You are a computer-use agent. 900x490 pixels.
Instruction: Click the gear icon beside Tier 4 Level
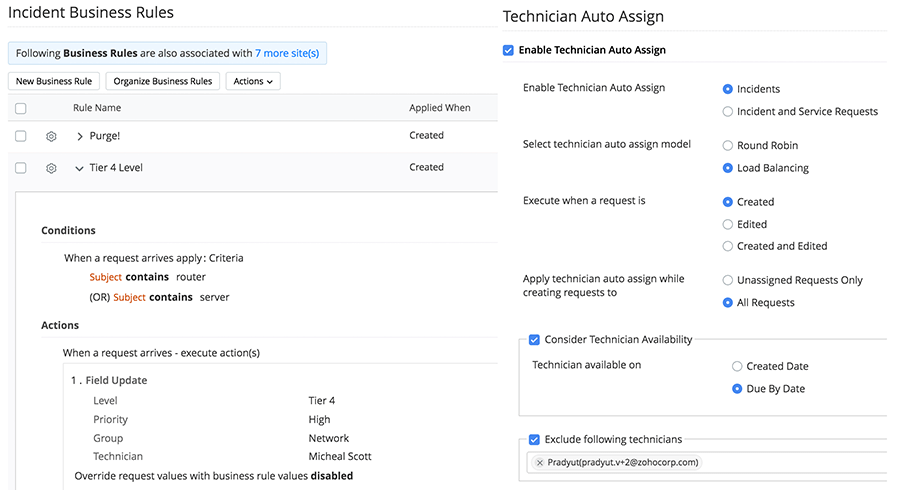(51, 168)
